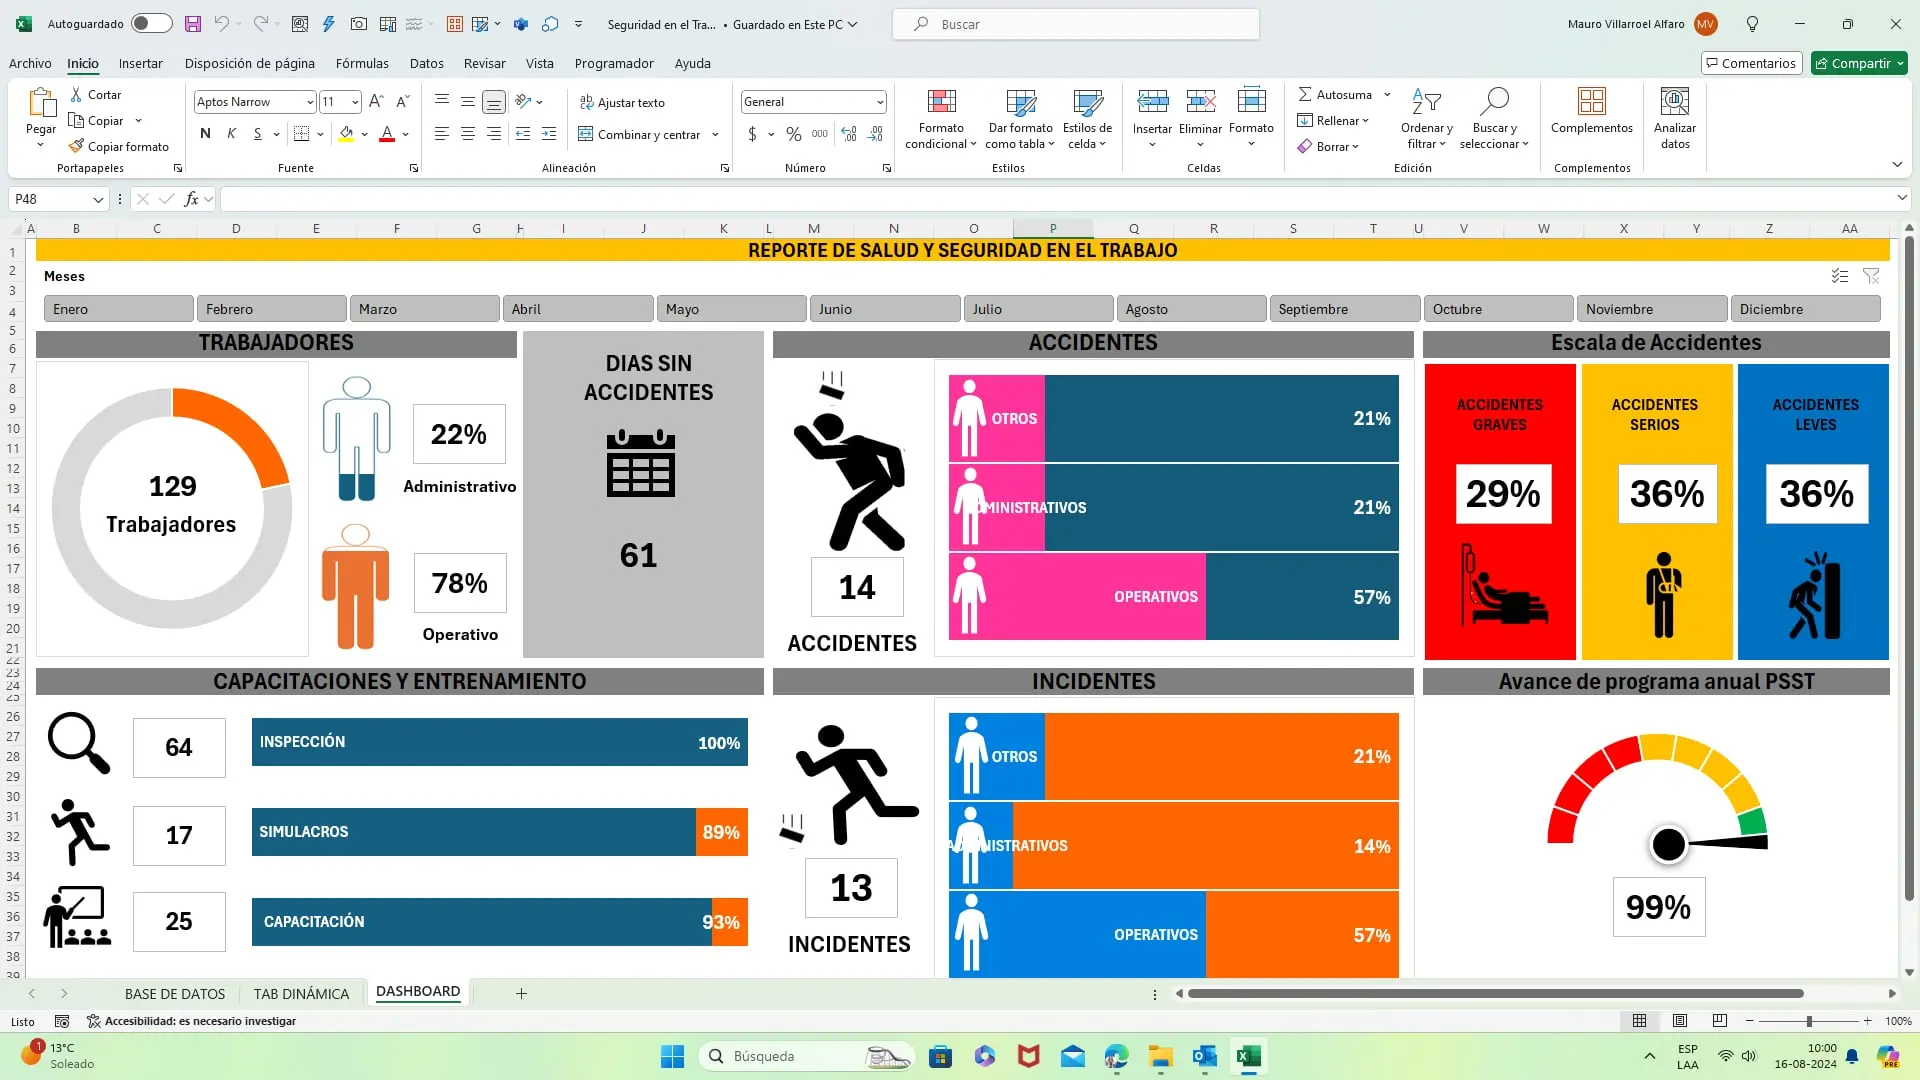The width and height of the screenshot is (1920, 1080).
Task: Click the percent style icon
Action: point(793,134)
